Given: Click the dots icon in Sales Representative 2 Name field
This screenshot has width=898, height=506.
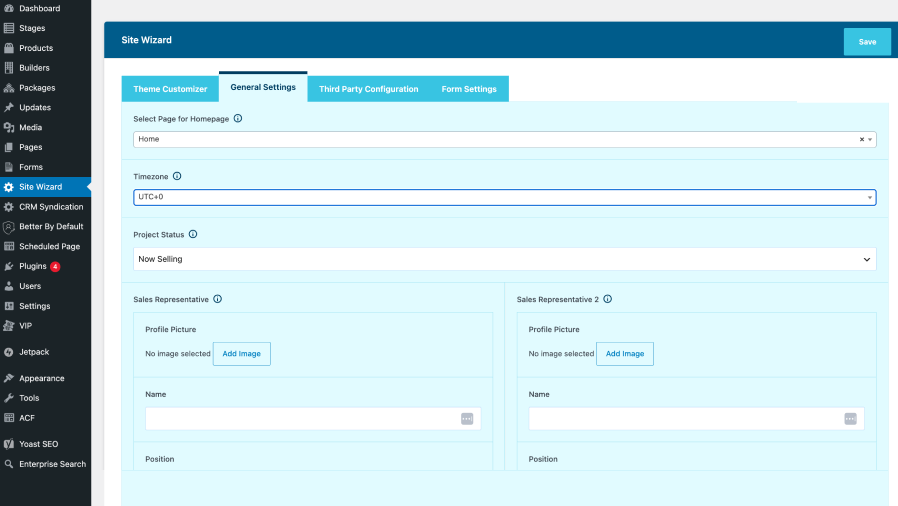Looking at the screenshot, I should (x=850, y=419).
